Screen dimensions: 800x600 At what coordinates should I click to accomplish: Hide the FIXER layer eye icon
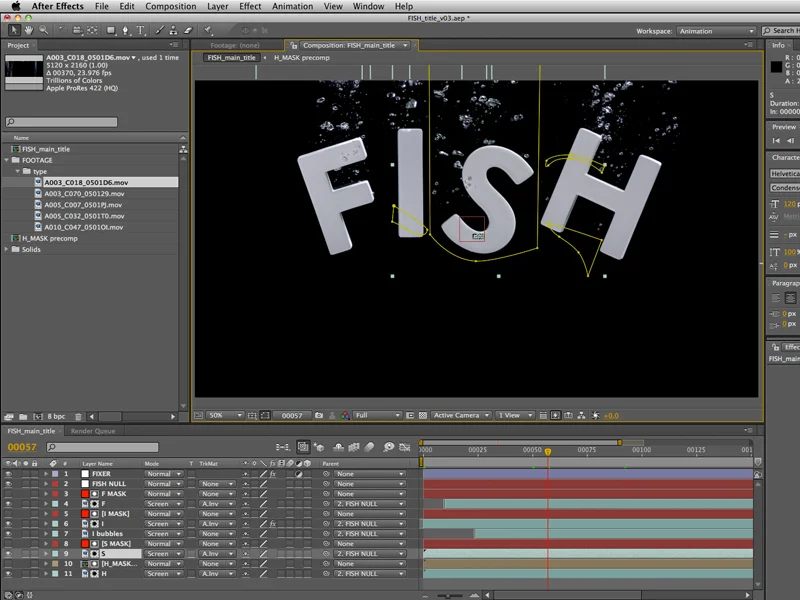pos(8,473)
